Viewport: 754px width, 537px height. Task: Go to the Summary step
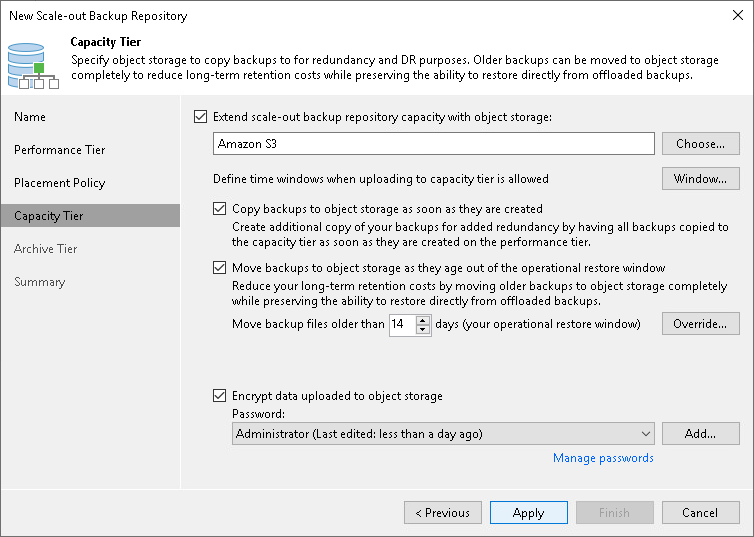click(39, 282)
